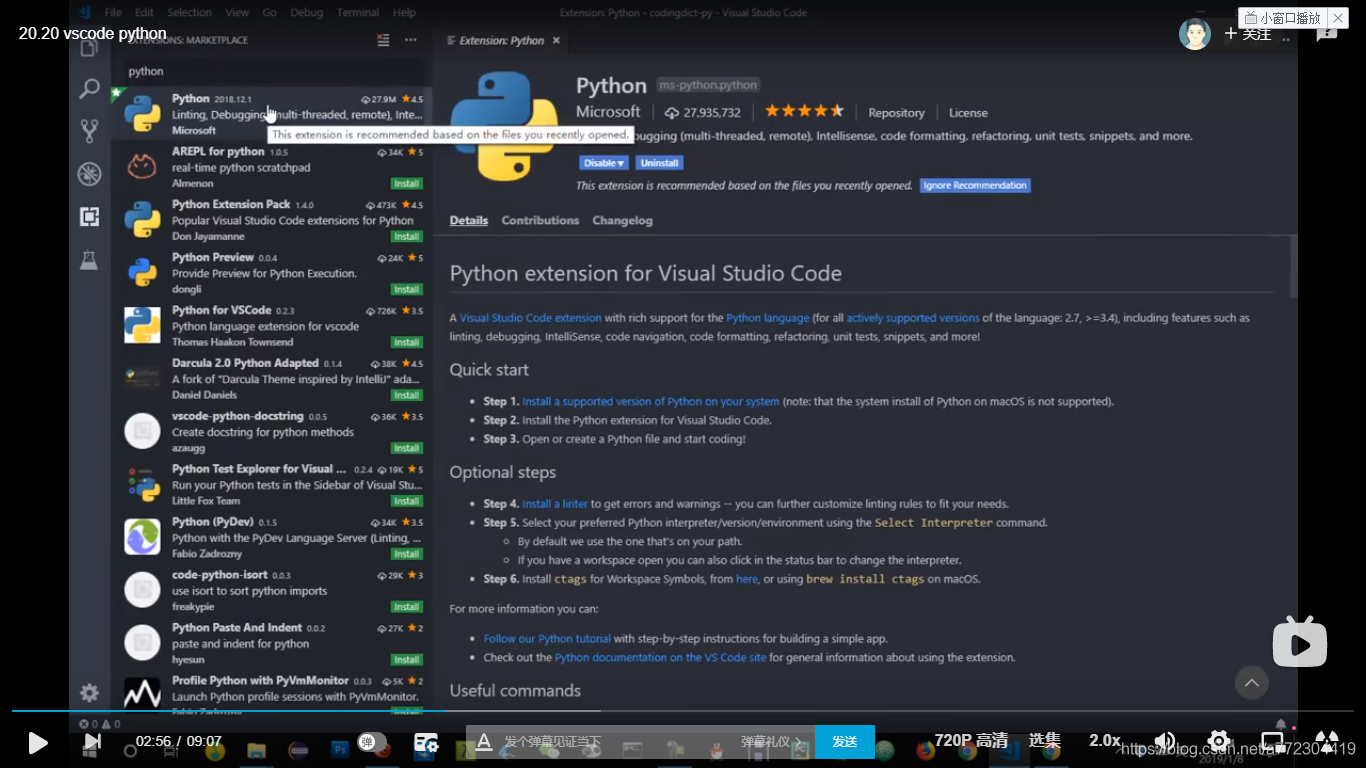Play the video with the play button
Viewport: 1366px width, 768px height.
[37, 742]
